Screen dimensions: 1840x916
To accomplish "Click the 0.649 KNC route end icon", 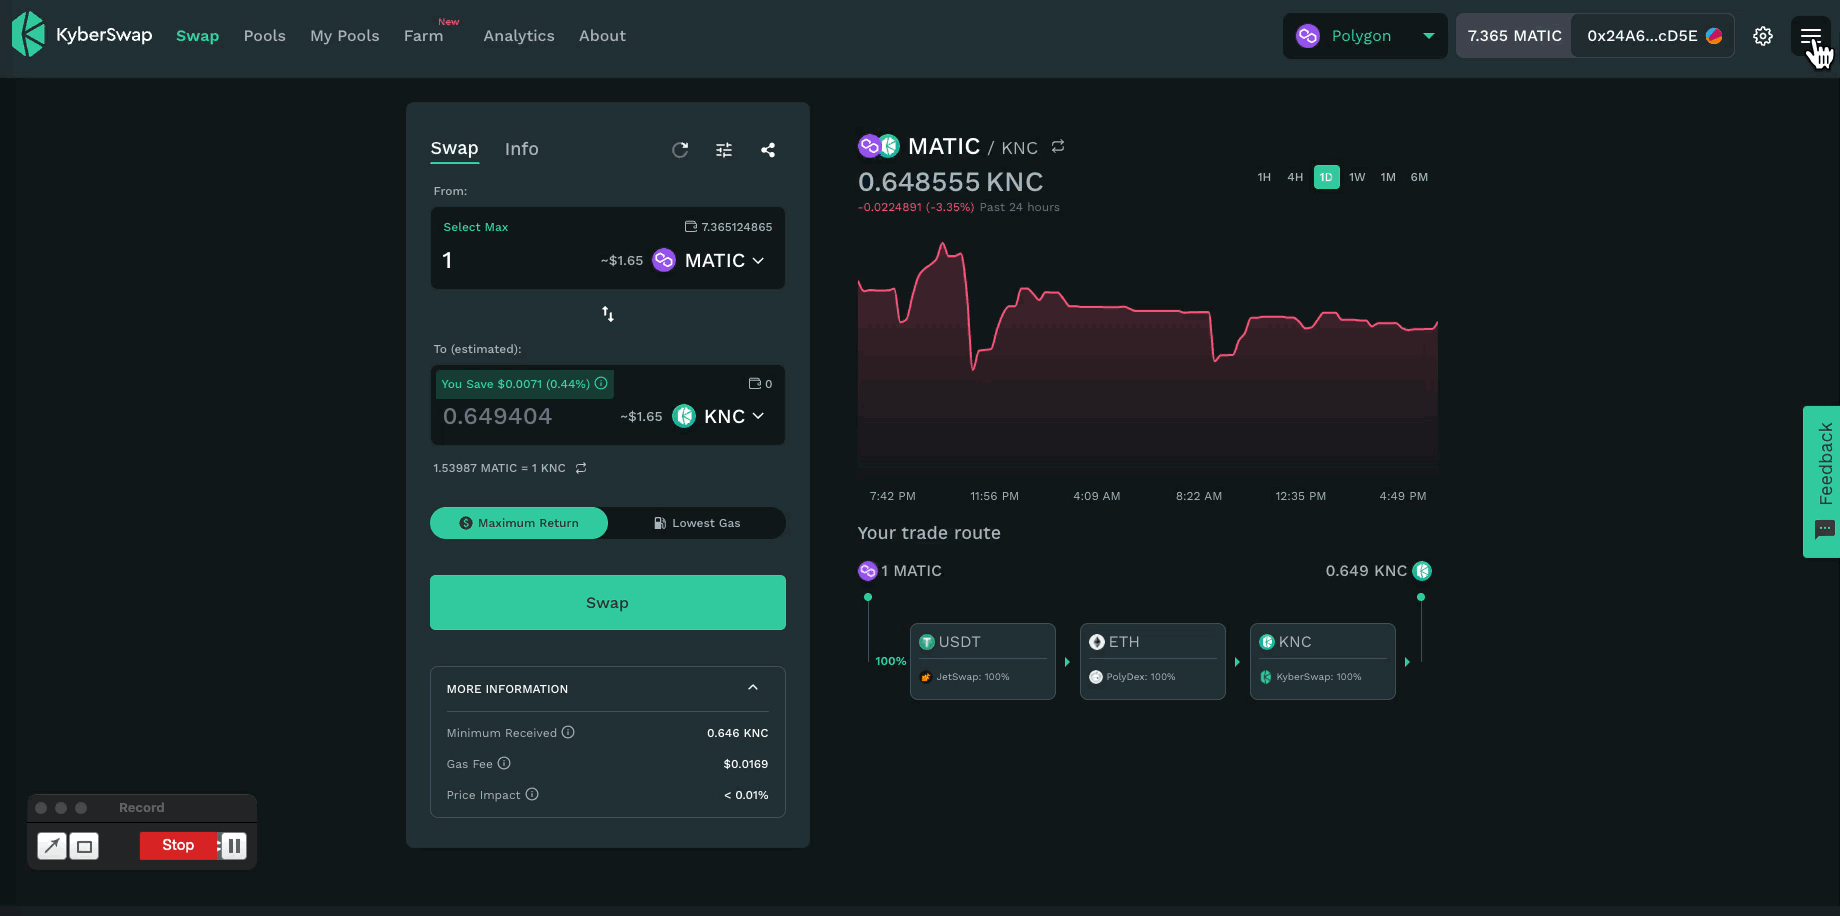I will point(1422,571).
